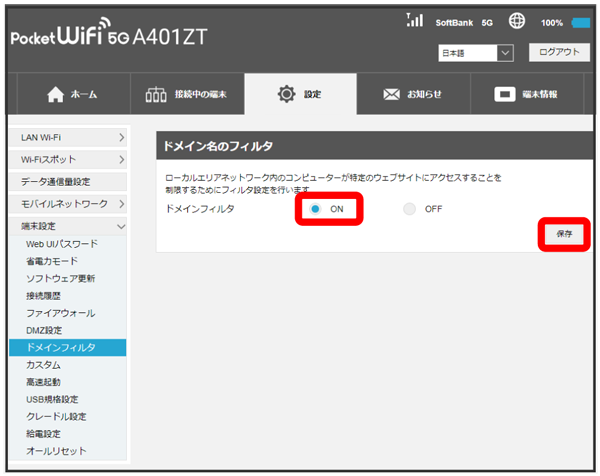Click the notifications envelope icon
The width and height of the screenshot is (600, 476).
click(392, 94)
